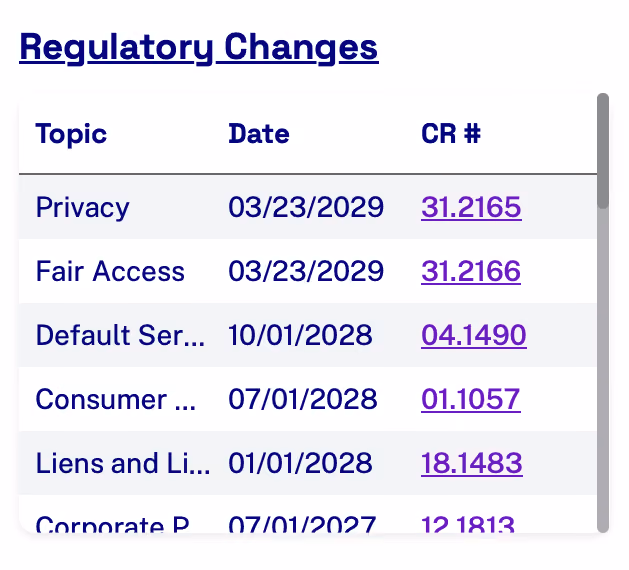Click the 07/01/2028 date cell

pyautogui.click(x=303, y=399)
